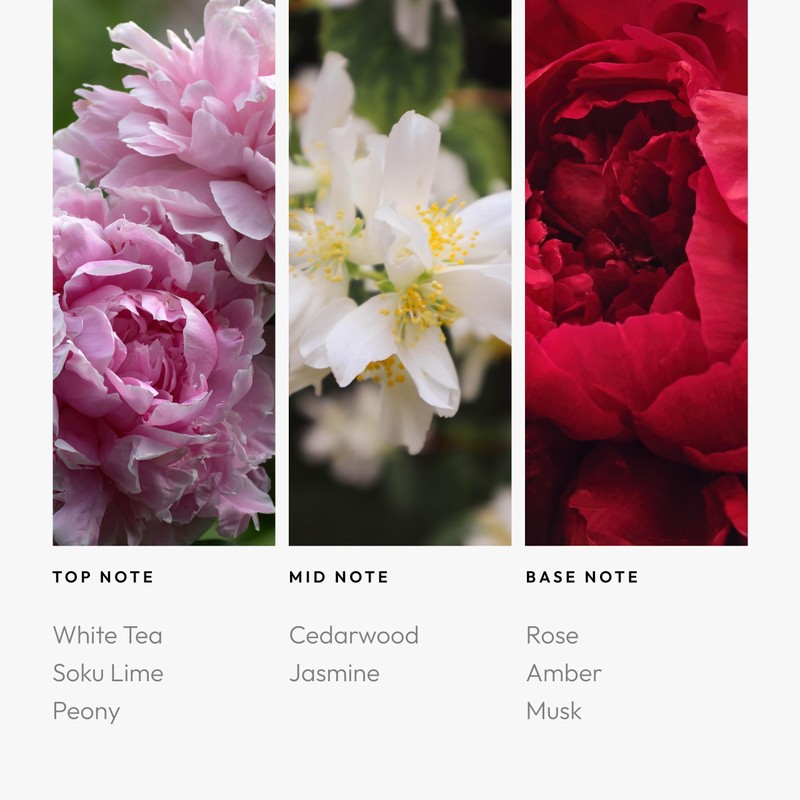The width and height of the screenshot is (800, 800).
Task: Click the Jasmine note text
Action: coord(335,673)
